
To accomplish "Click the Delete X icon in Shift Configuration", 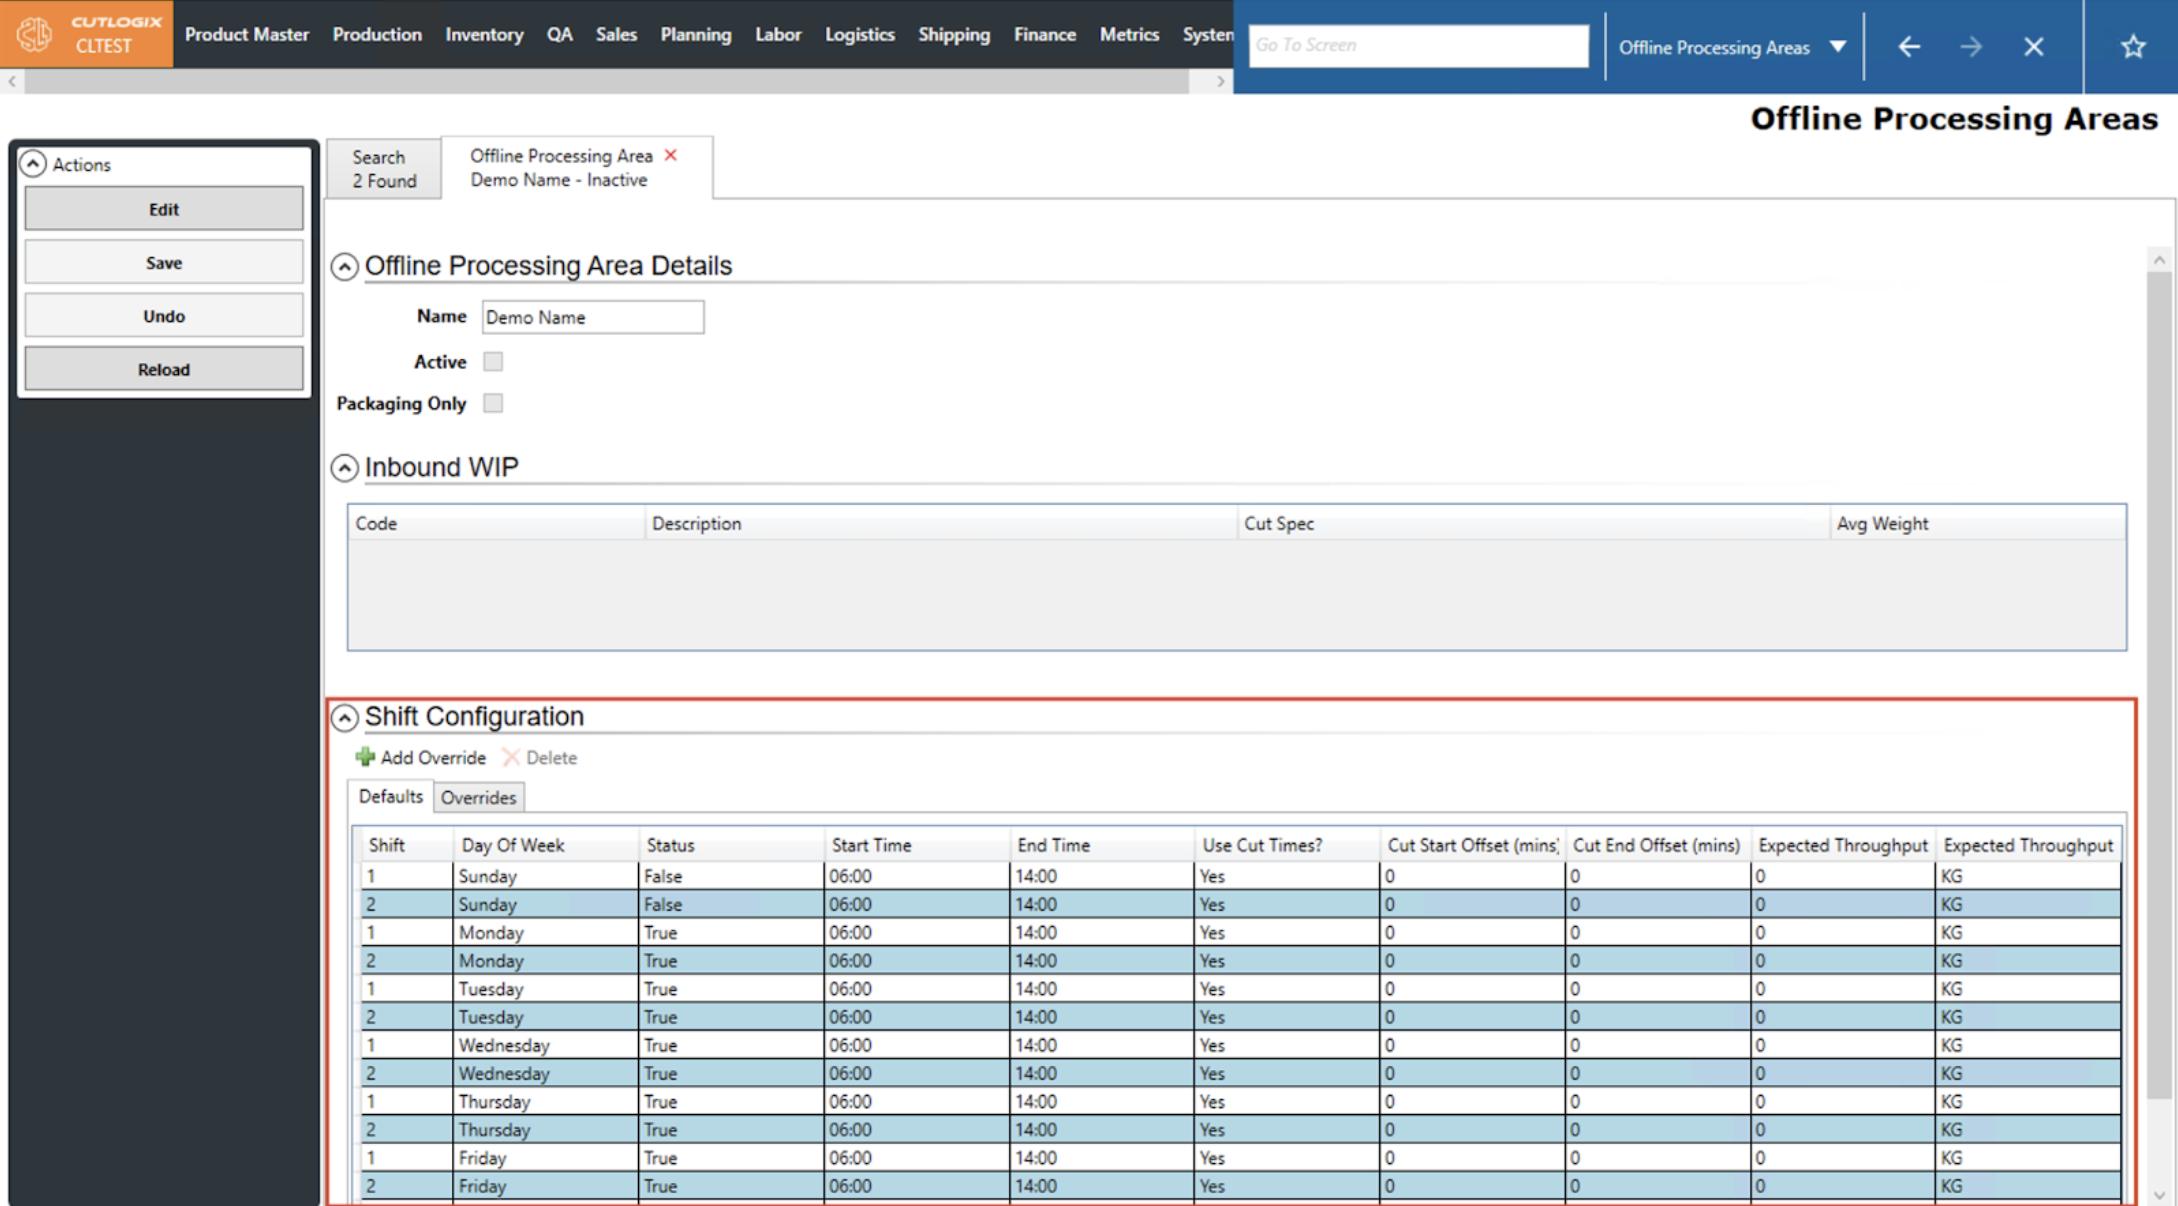I will (x=511, y=757).
